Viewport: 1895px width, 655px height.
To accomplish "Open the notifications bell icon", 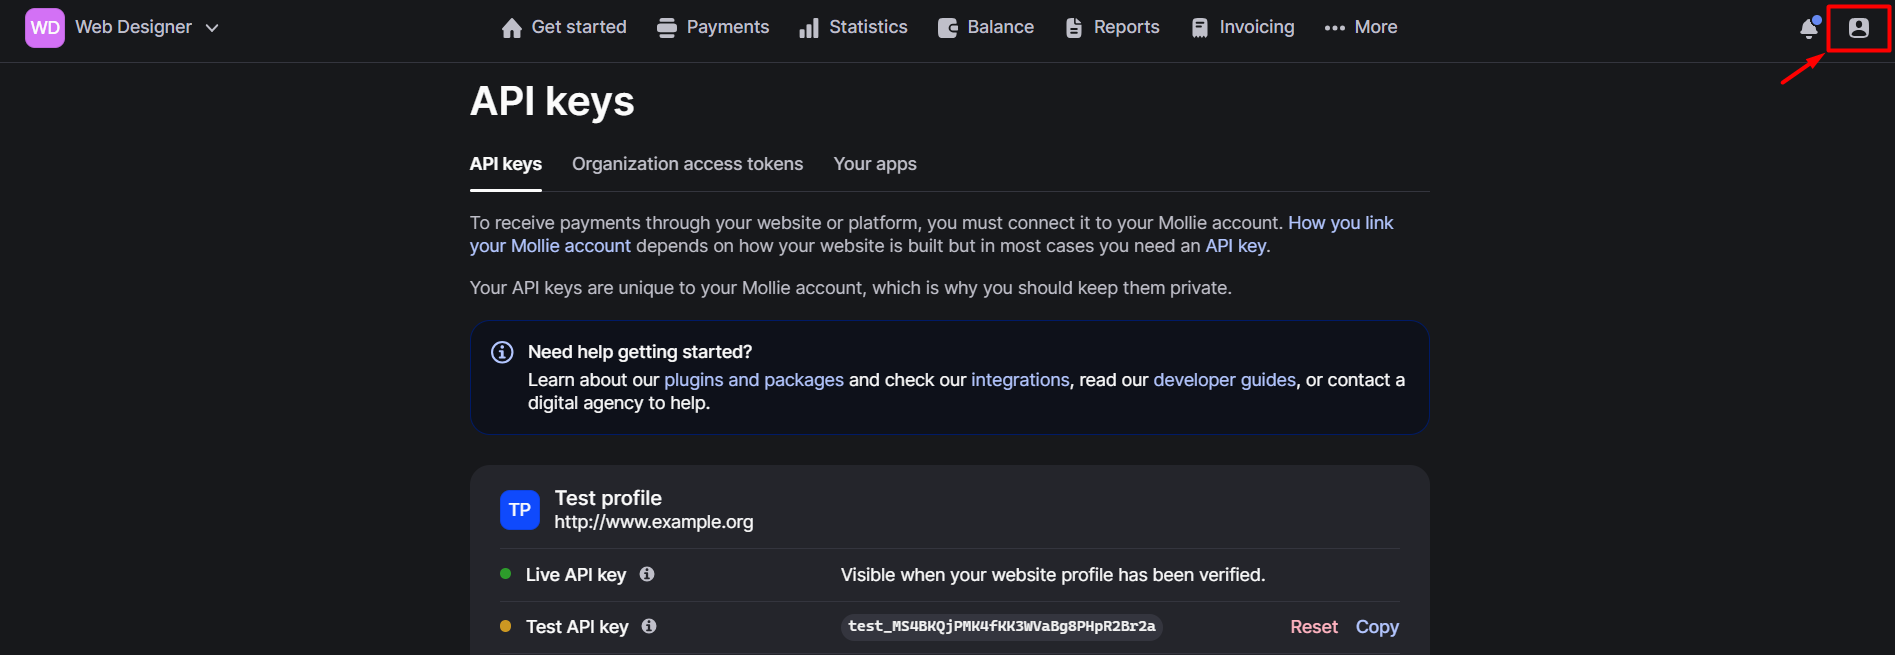I will tap(1808, 28).
